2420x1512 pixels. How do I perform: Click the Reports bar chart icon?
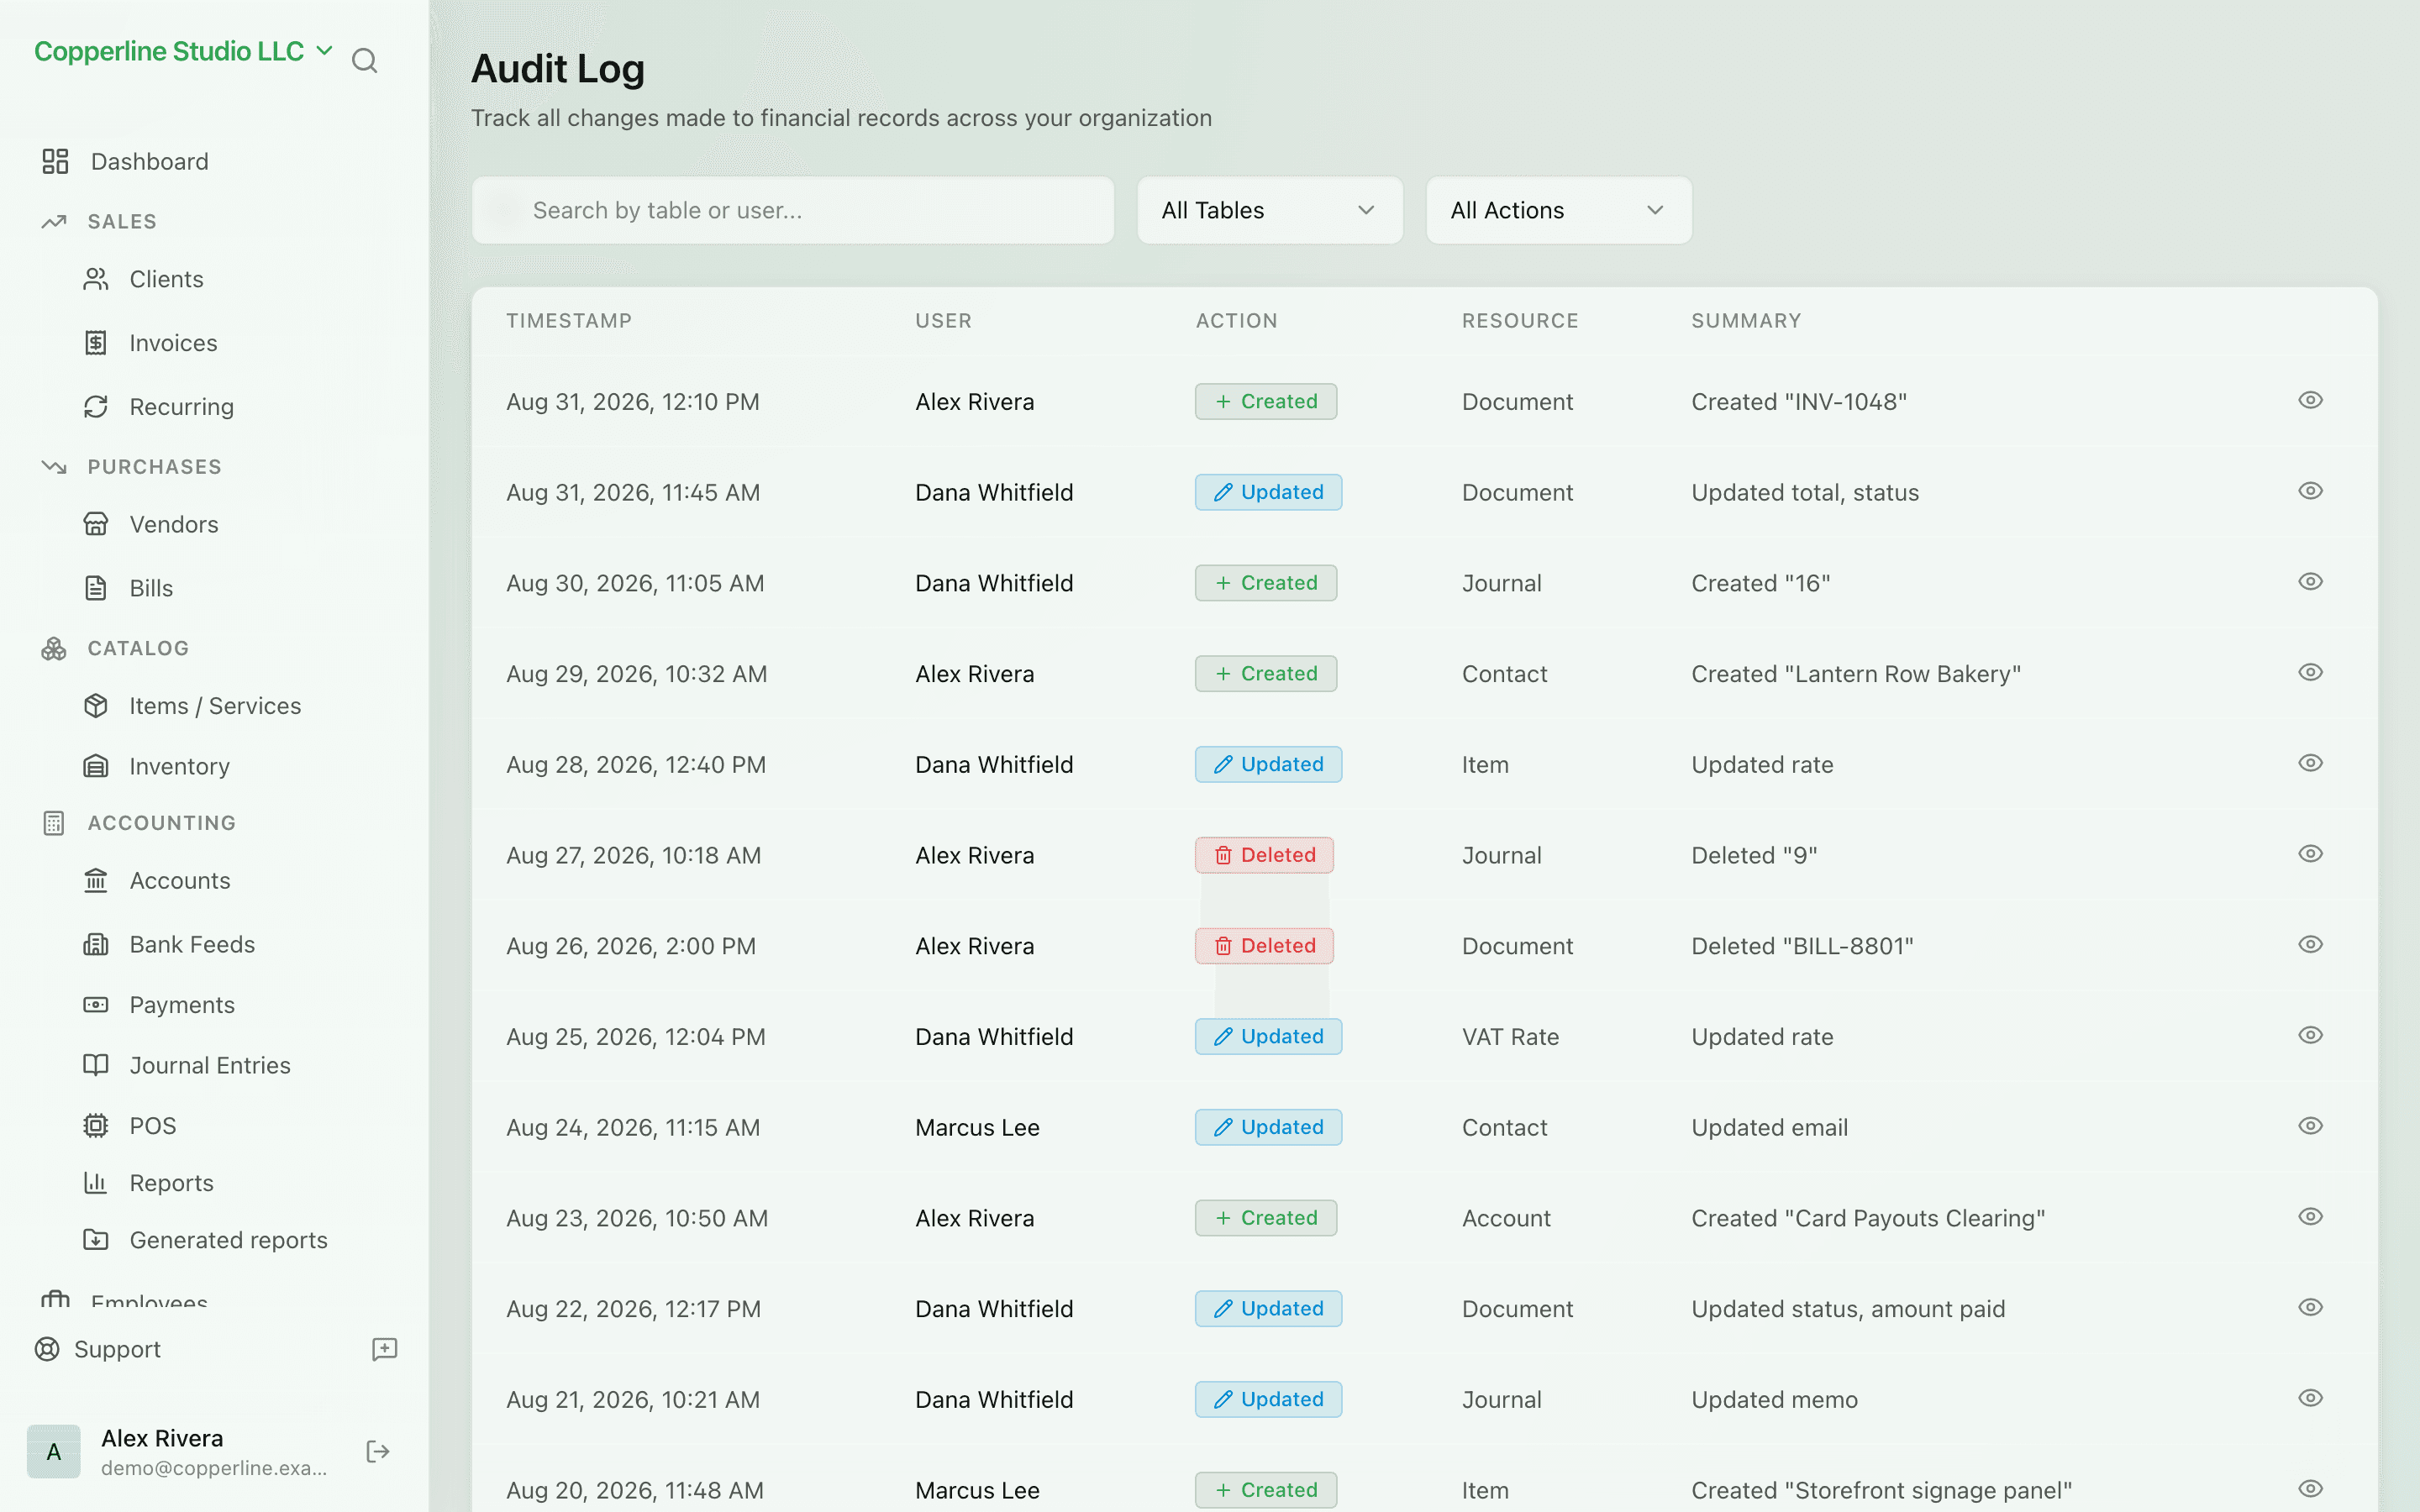tap(96, 1183)
